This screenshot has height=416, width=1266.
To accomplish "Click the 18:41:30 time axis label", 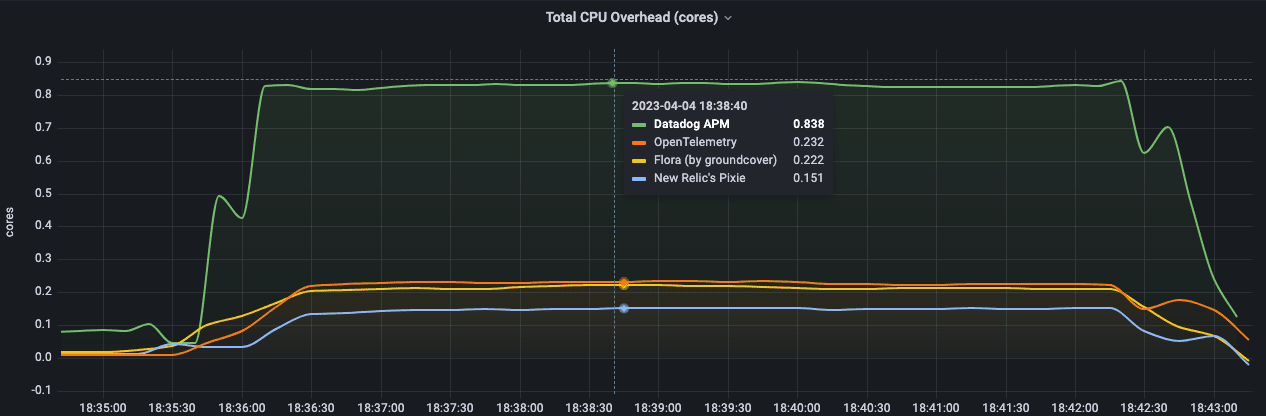I will (x=1005, y=408).
